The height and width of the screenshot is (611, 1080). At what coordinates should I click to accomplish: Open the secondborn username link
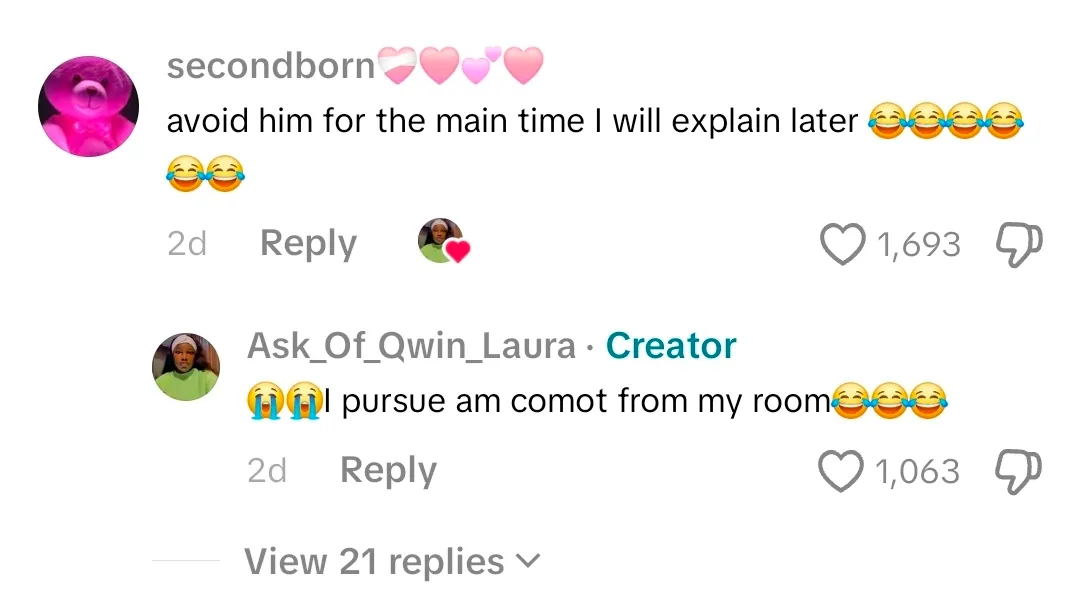(270, 66)
